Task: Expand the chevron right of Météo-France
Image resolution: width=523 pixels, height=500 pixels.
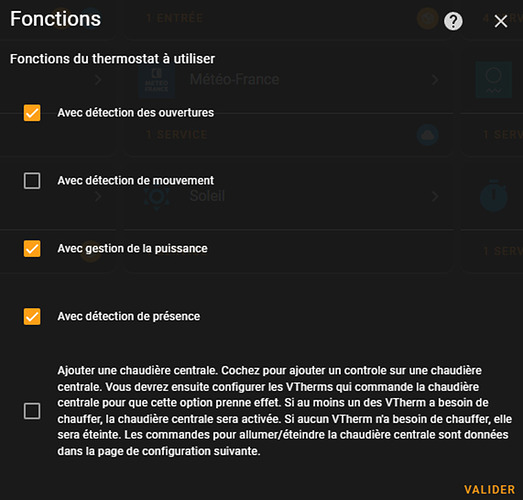Action: coord(435,80)
